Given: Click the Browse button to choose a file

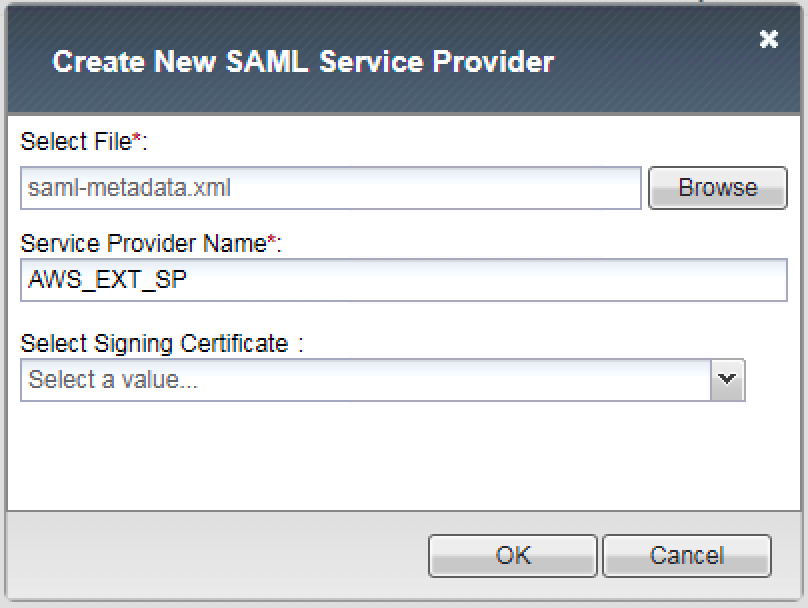Looking at the screenshot, I should coord(718,188).
